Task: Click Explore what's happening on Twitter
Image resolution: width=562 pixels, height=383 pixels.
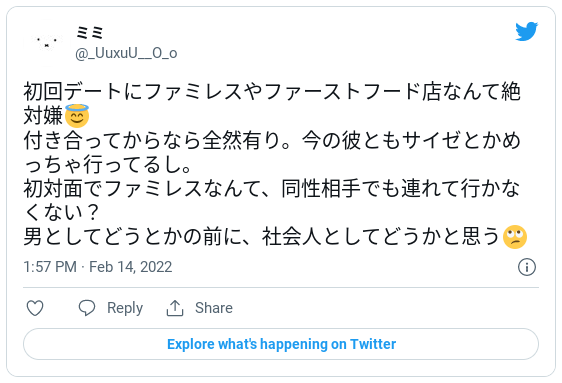Action: pos(281,344)
